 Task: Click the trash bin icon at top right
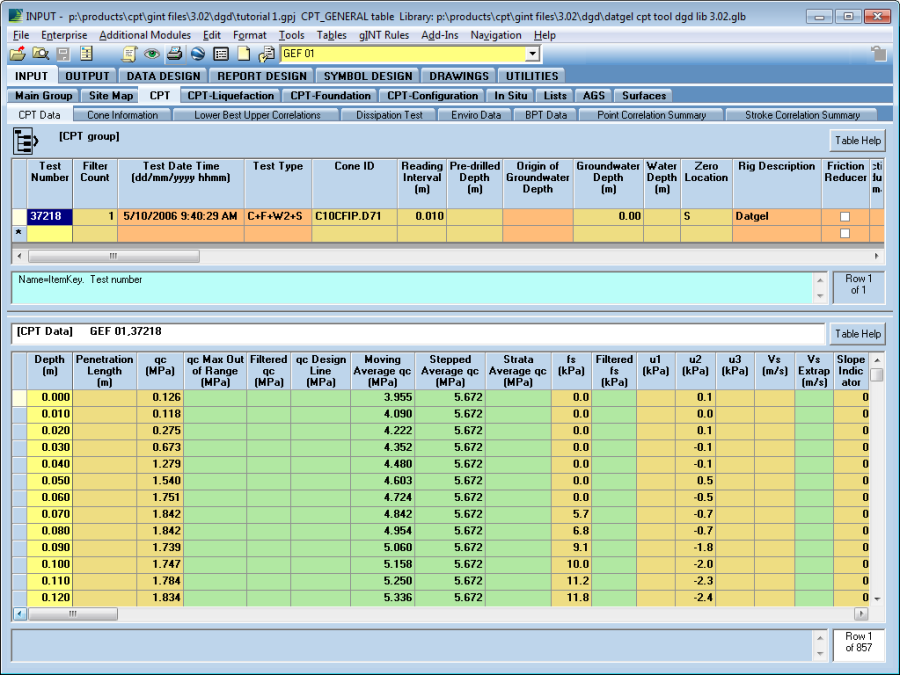[878, 54]
